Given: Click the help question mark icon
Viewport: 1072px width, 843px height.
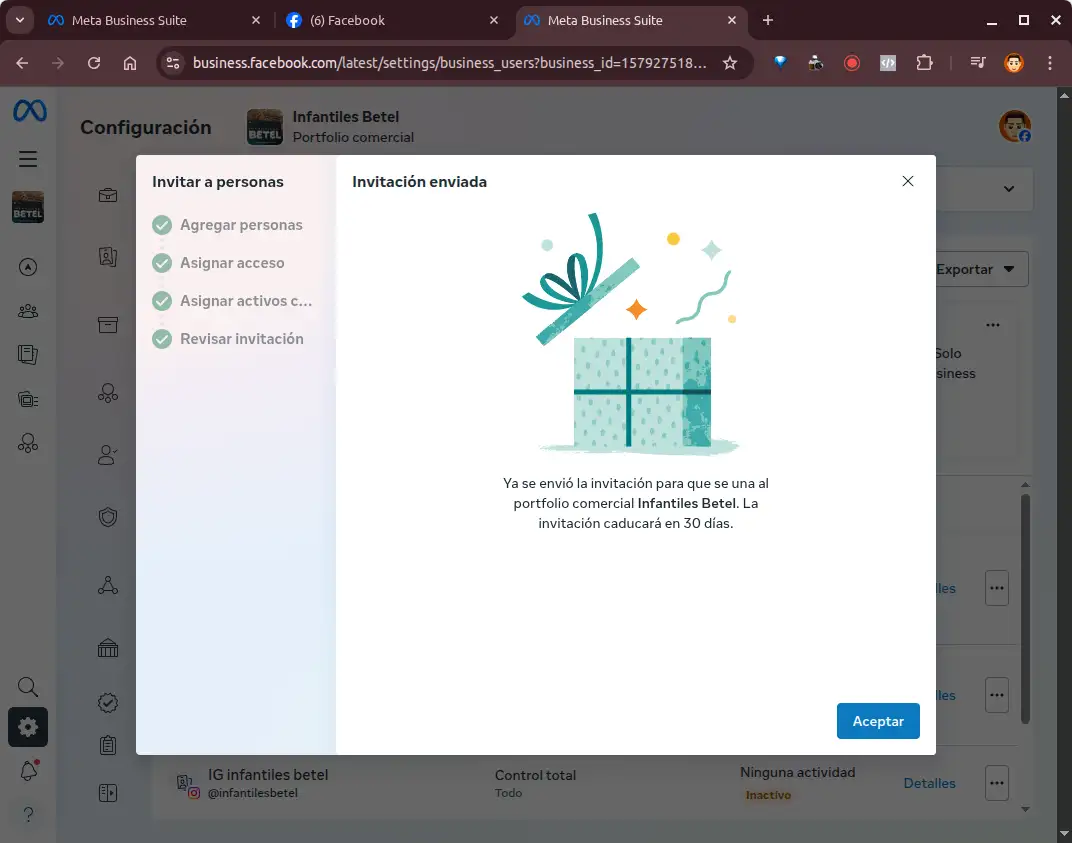Looking at the screenshot, I should 28,813.
